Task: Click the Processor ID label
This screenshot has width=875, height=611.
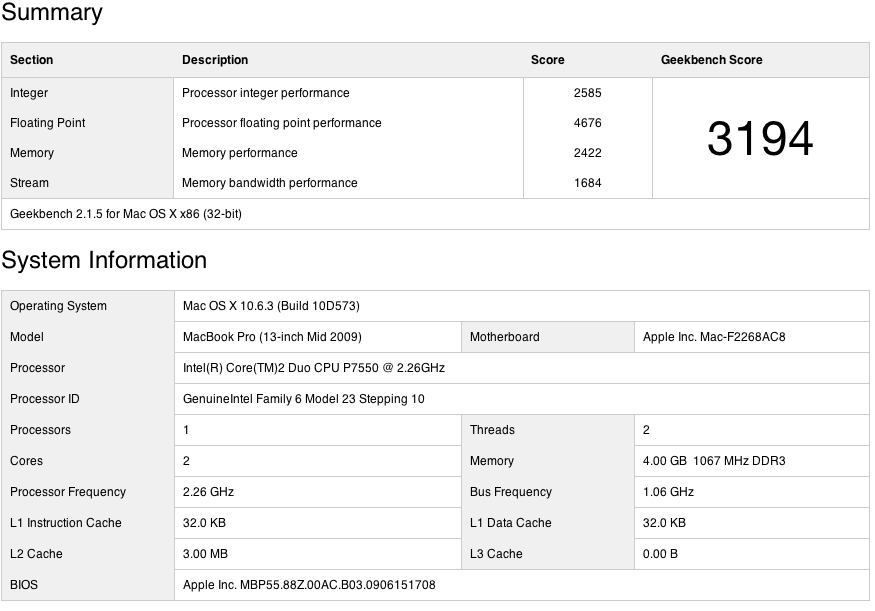Action: click(45, 399)
